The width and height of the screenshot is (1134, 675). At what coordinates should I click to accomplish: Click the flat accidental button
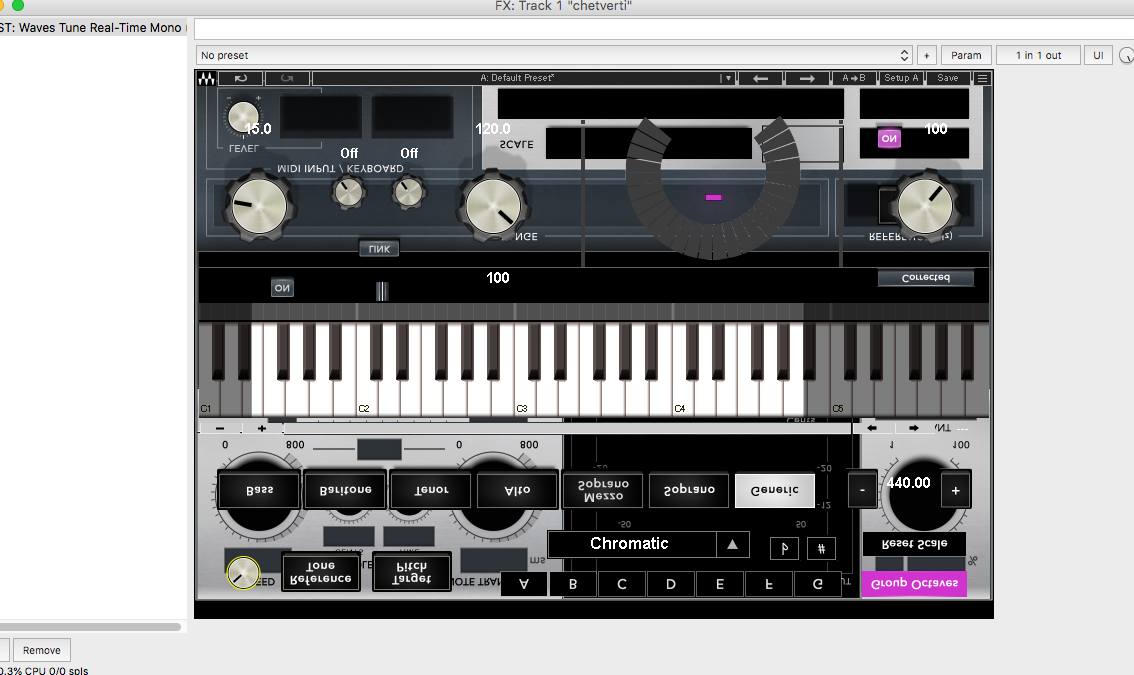pos(784,548)
